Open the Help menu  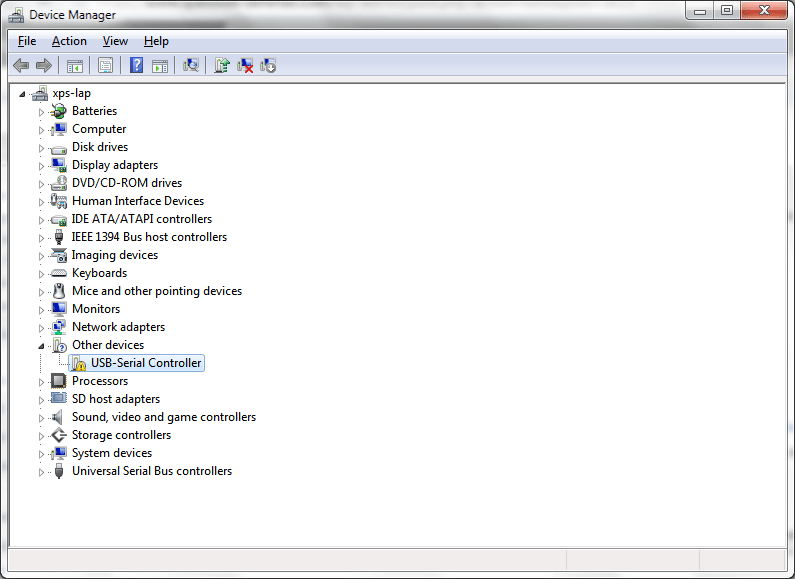click(156, 41)
